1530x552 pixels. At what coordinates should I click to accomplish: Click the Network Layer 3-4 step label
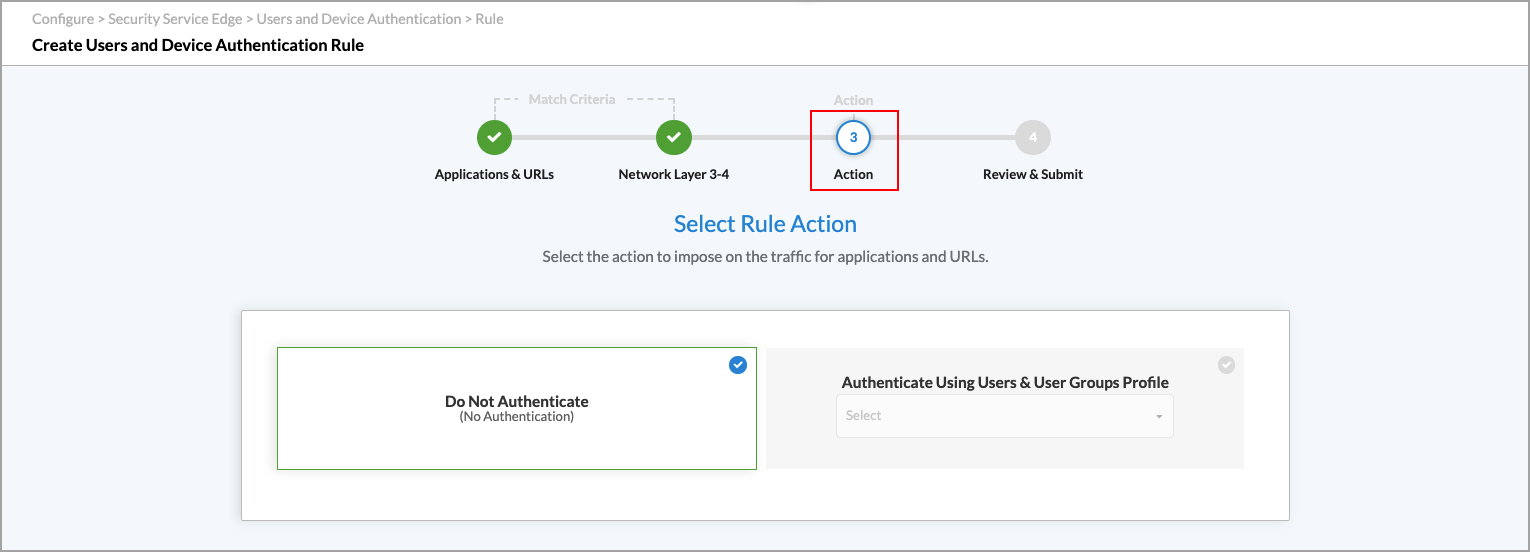(674, 174)
